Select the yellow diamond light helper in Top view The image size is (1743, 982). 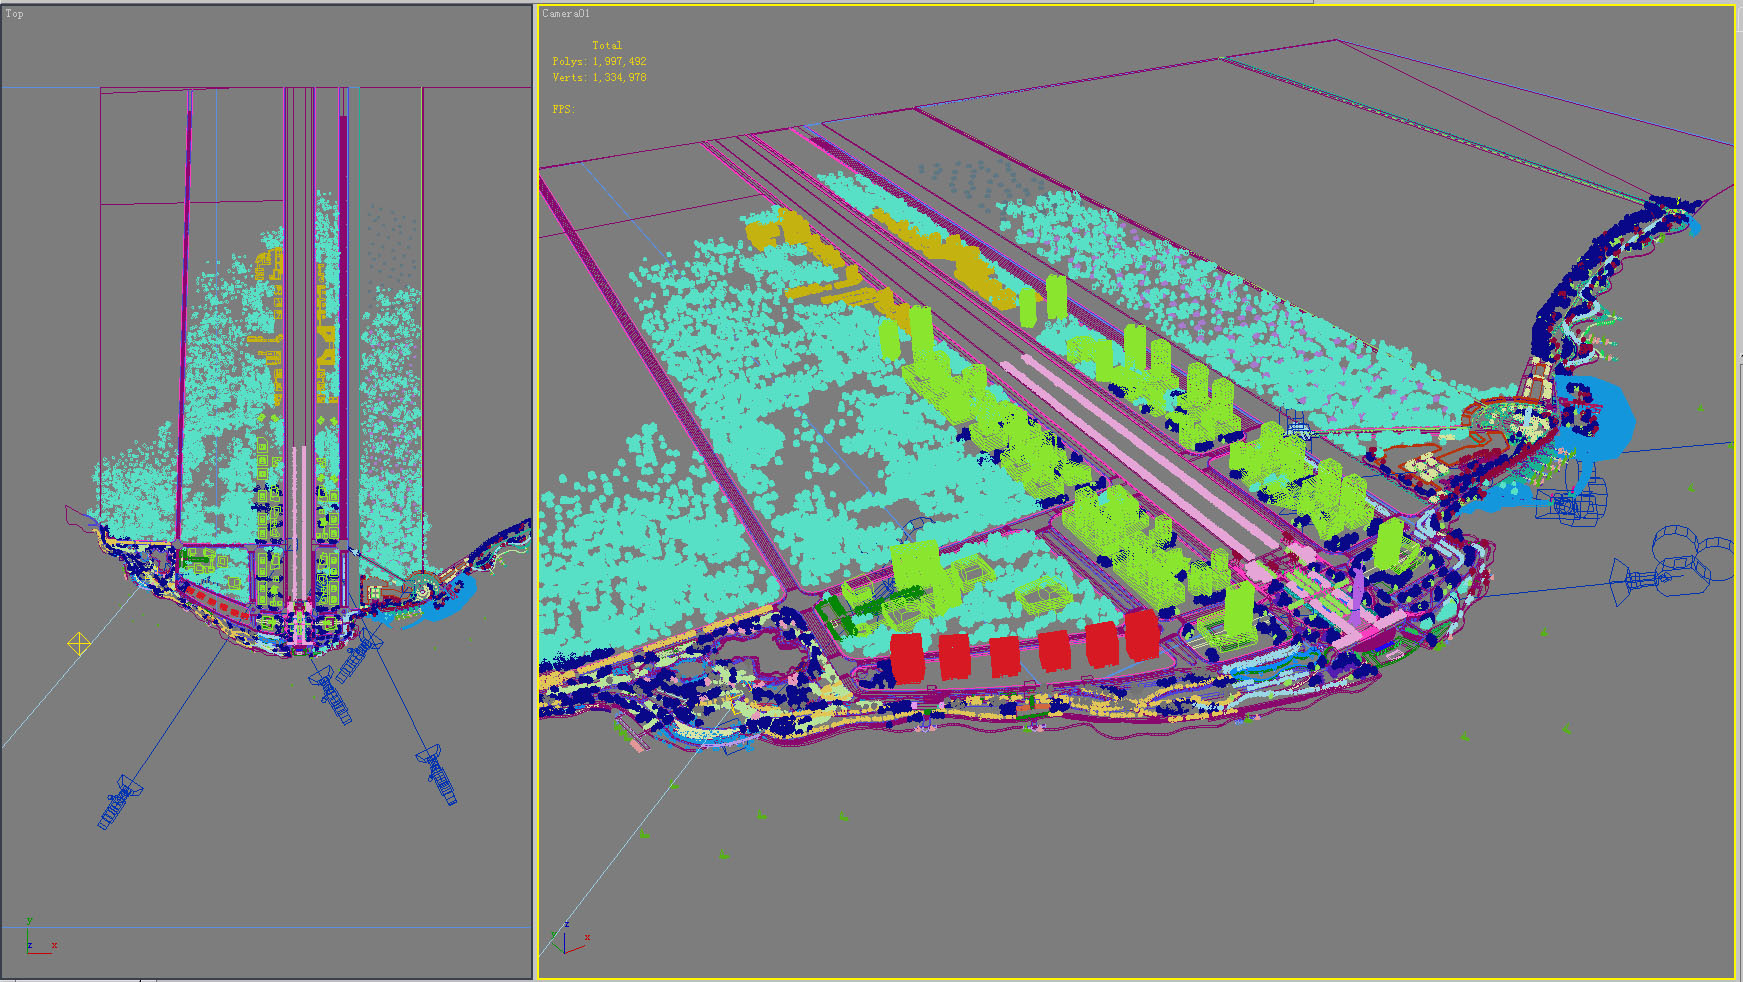[79, 644]
